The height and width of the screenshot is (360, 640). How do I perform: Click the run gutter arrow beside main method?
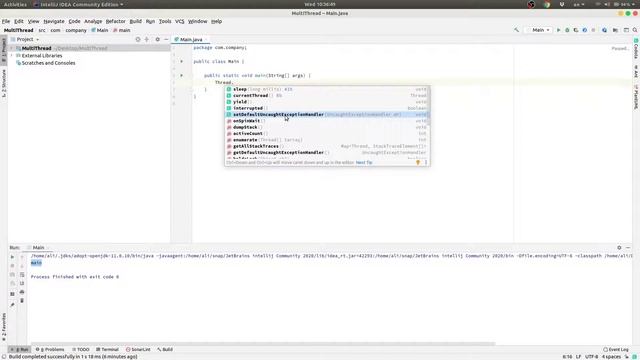[x=182, y=76]
